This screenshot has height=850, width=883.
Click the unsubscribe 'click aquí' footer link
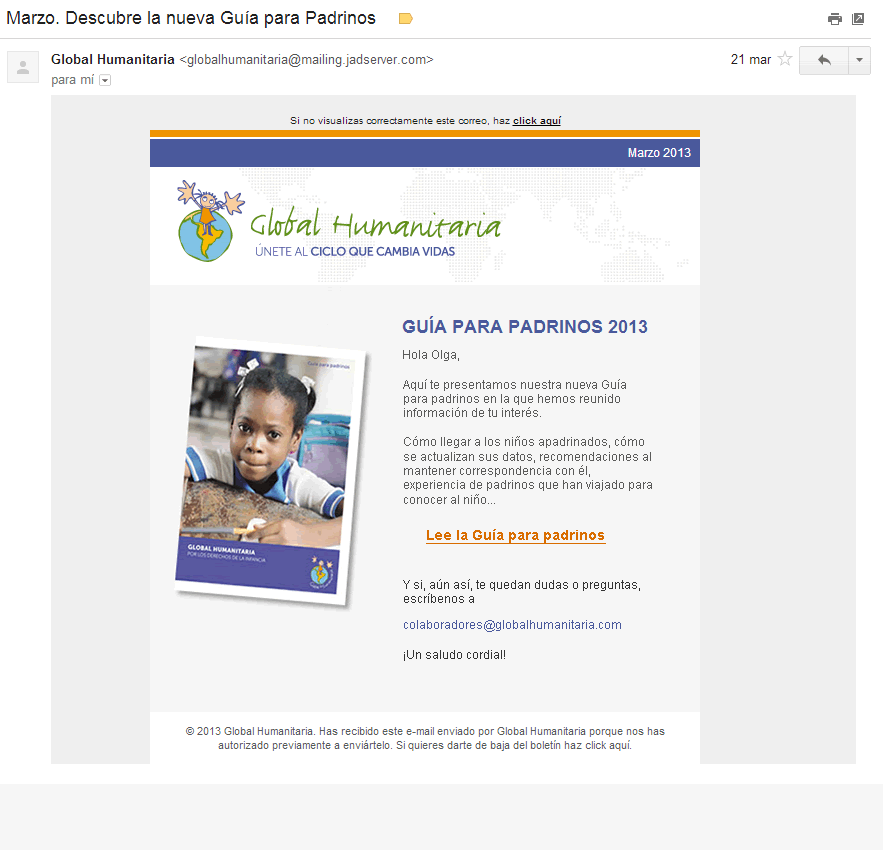click(608, 745)
